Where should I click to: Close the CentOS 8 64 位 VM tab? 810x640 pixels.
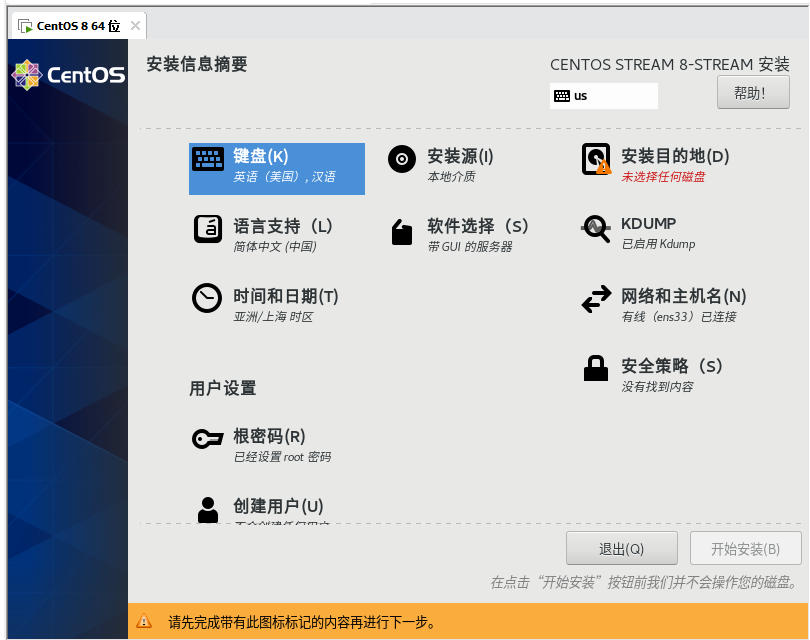135,25
